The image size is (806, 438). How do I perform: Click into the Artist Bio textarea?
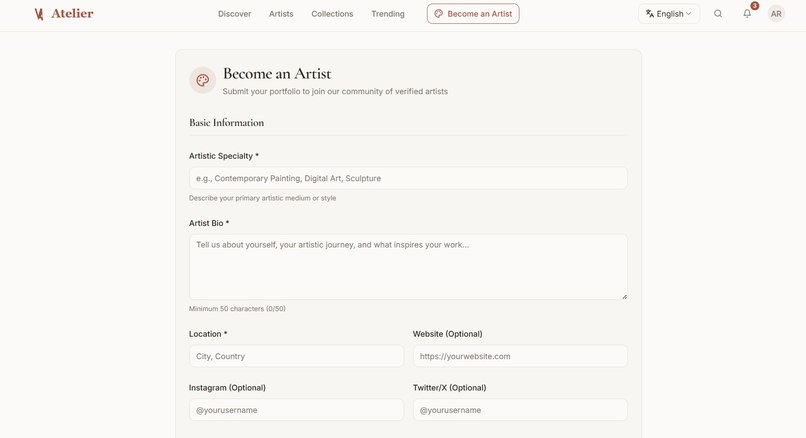point(408,267)
